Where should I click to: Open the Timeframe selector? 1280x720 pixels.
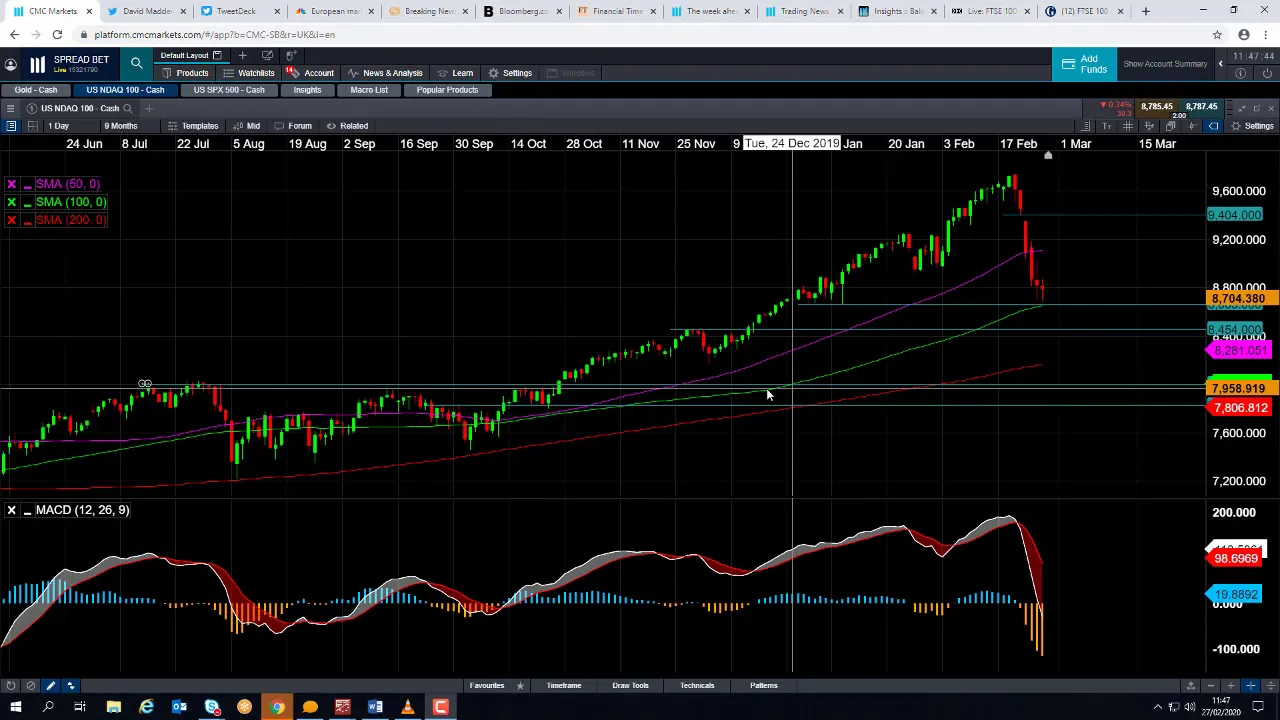pos(564,686)
